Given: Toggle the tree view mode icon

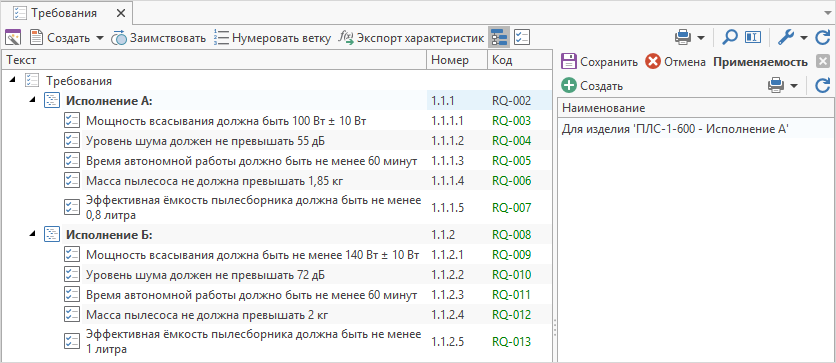Looking at the screenshot, I should [499, 38].
